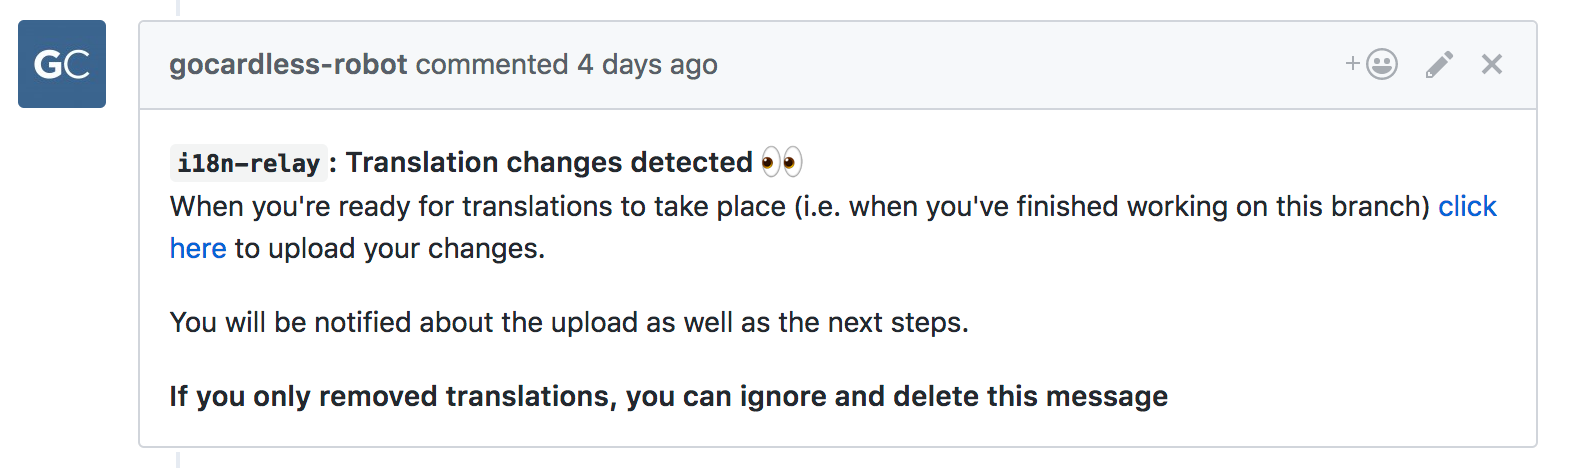Image resolution: width=1578 pixels, height=468 pixels.
Task: Open the add reaction smiley menu
Action: coord(1381,64)
